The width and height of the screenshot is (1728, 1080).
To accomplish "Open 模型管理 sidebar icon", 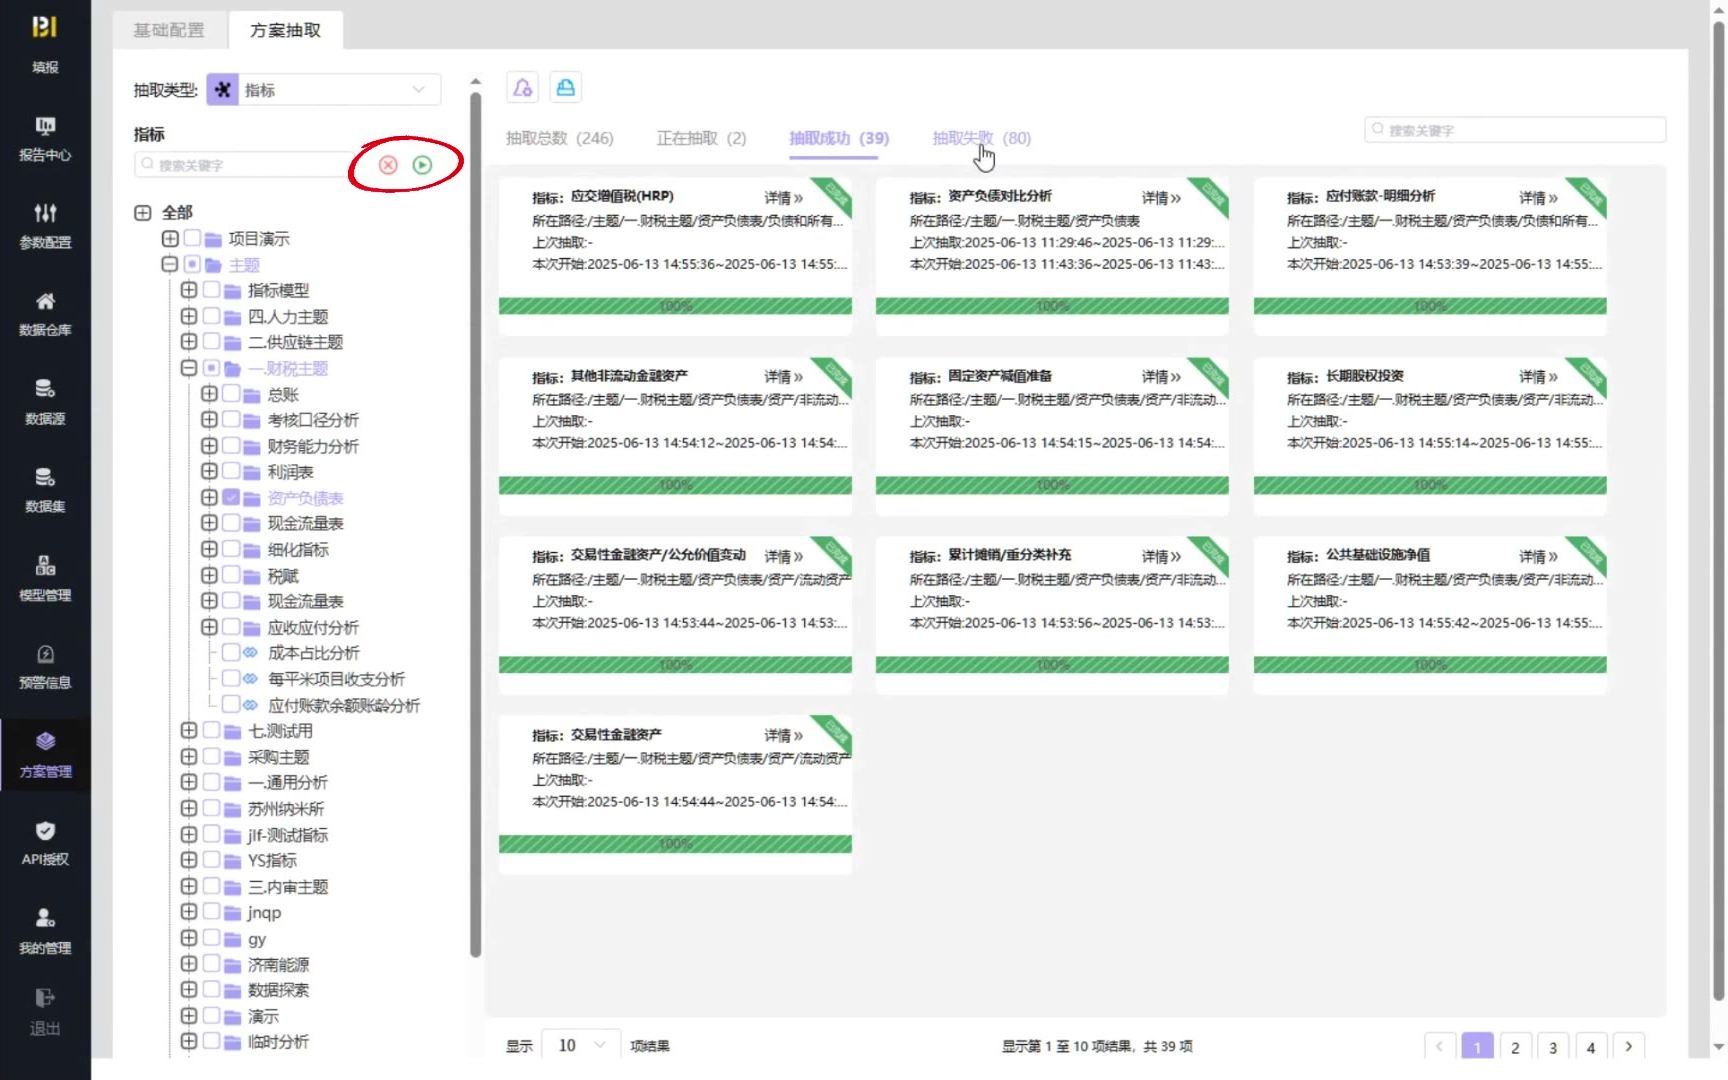I will 45,578.
